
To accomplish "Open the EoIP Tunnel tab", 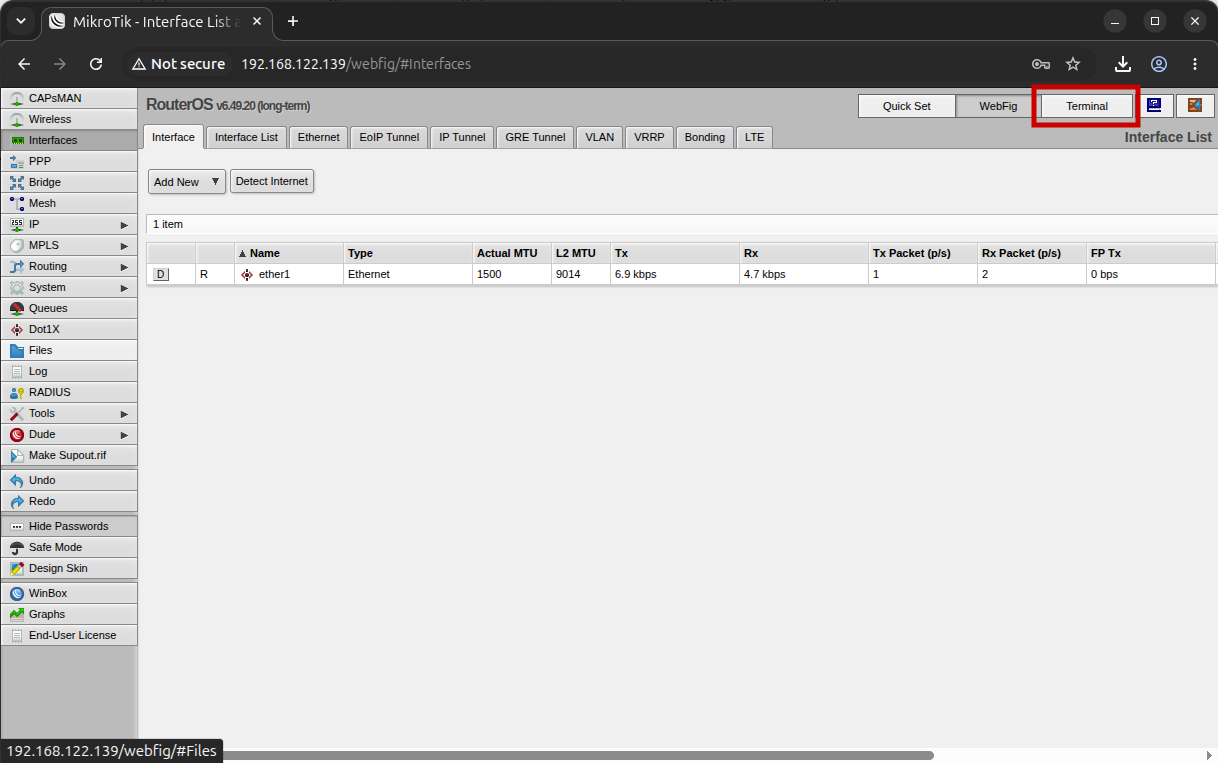I will [389, 137].
